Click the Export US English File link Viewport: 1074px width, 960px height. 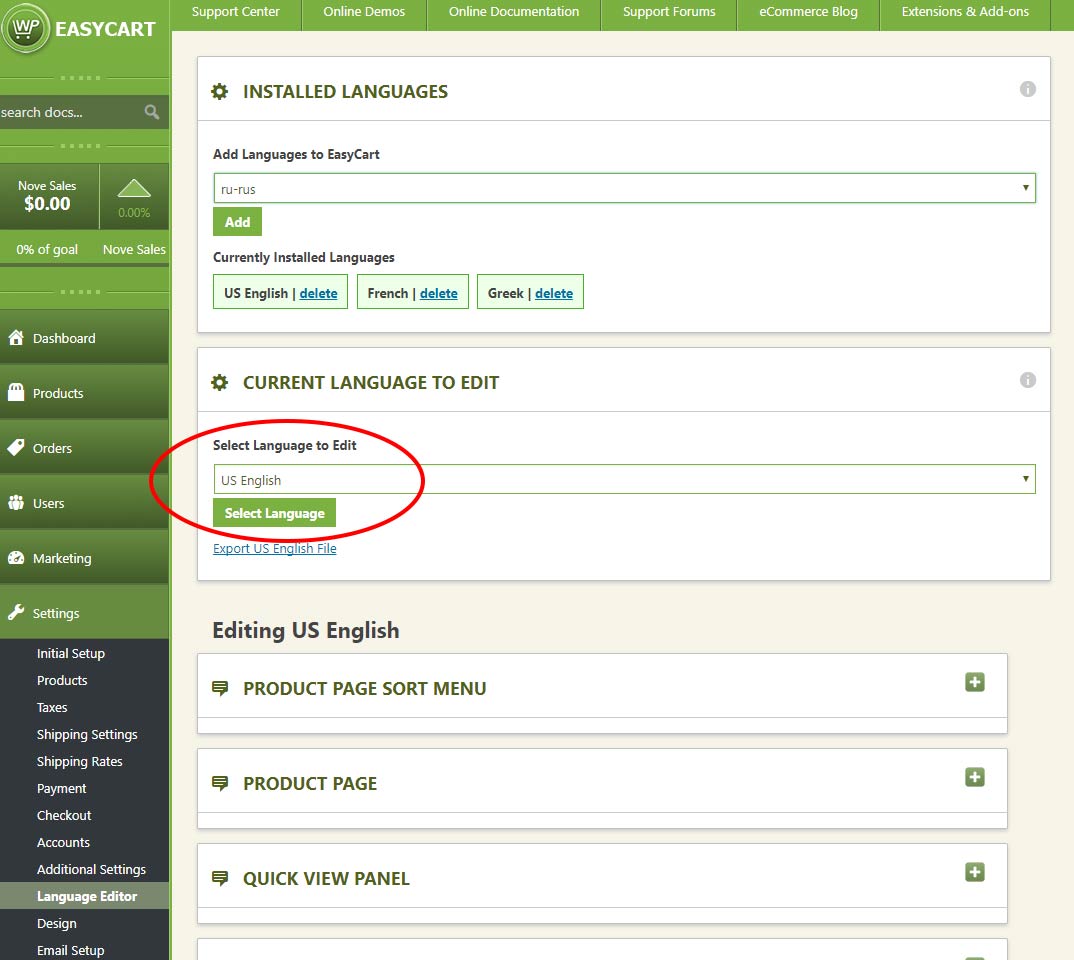[x=275, y=548]
